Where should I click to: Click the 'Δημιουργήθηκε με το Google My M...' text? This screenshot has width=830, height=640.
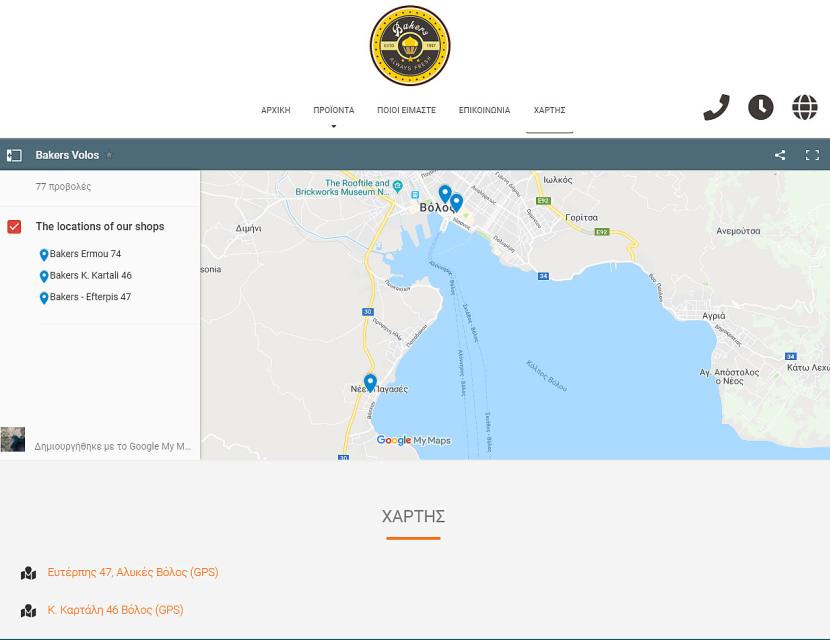pyautogui.click(x=113, y=446)
